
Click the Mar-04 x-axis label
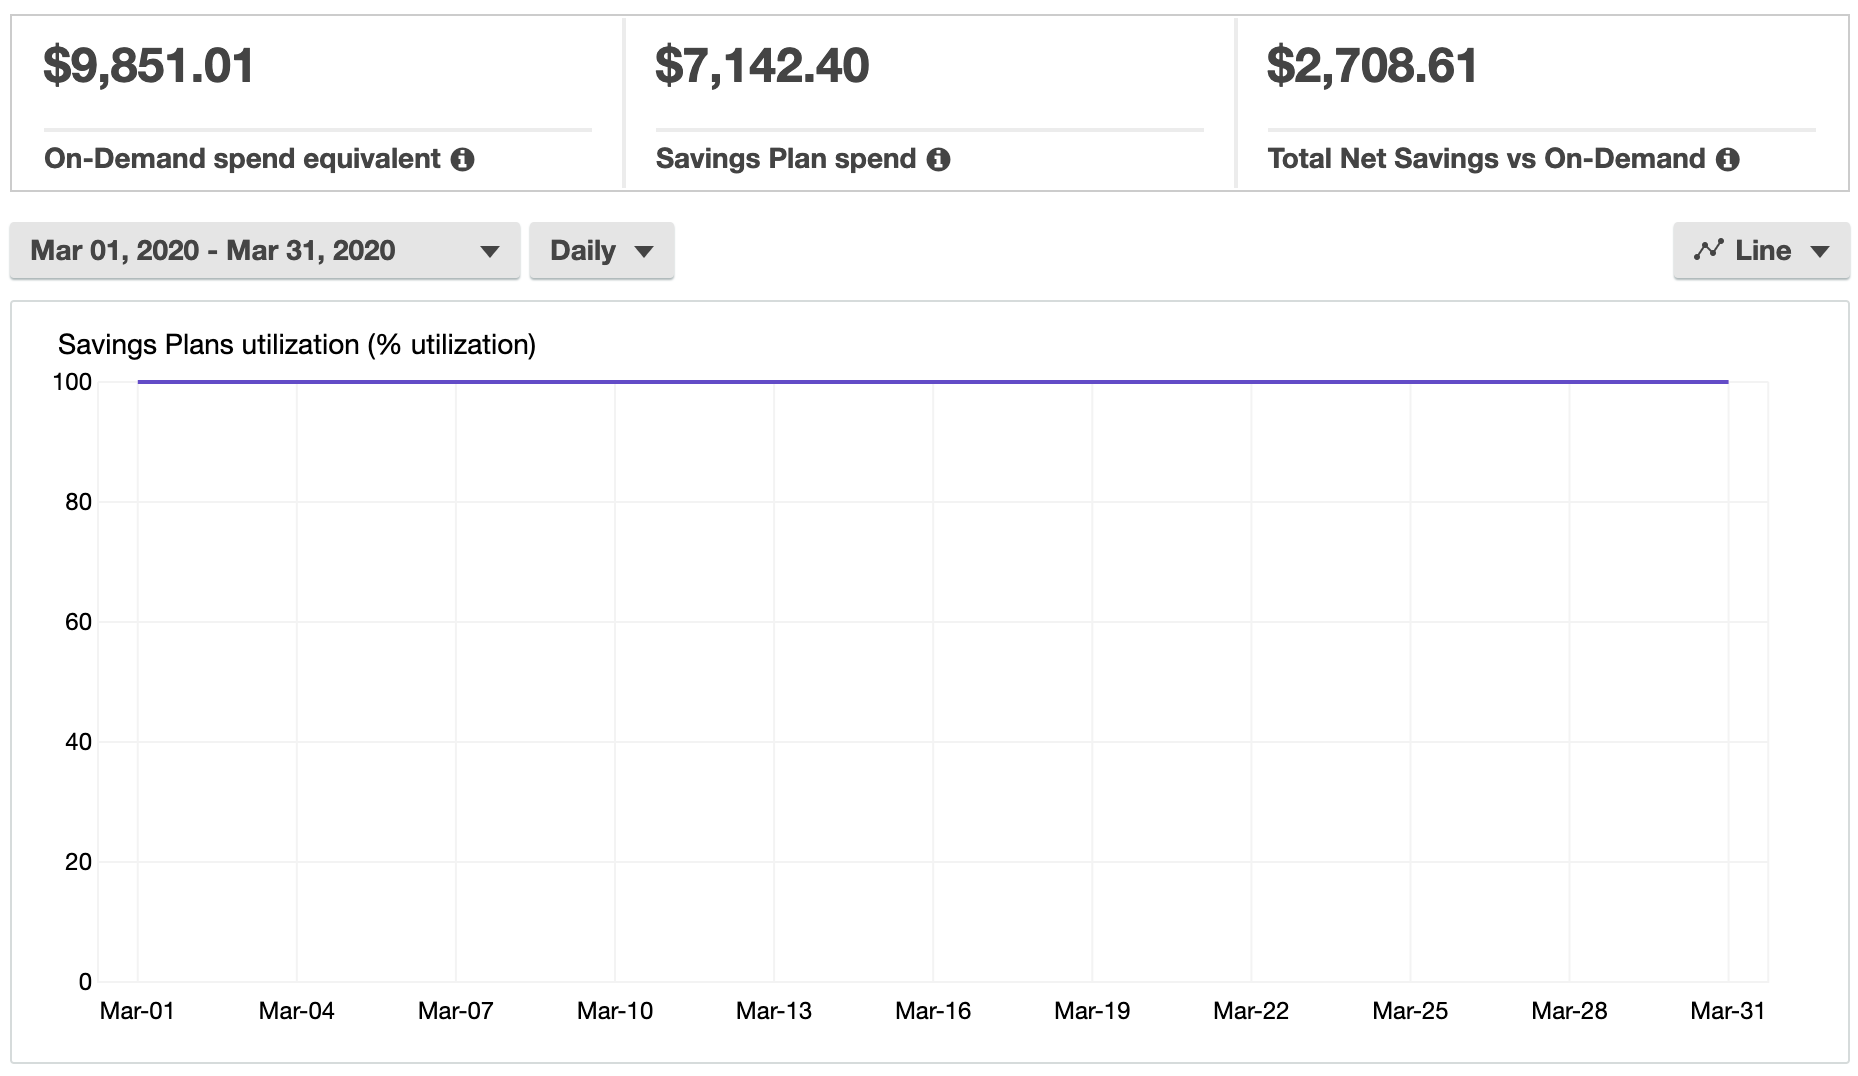(x=296, y=1011)
